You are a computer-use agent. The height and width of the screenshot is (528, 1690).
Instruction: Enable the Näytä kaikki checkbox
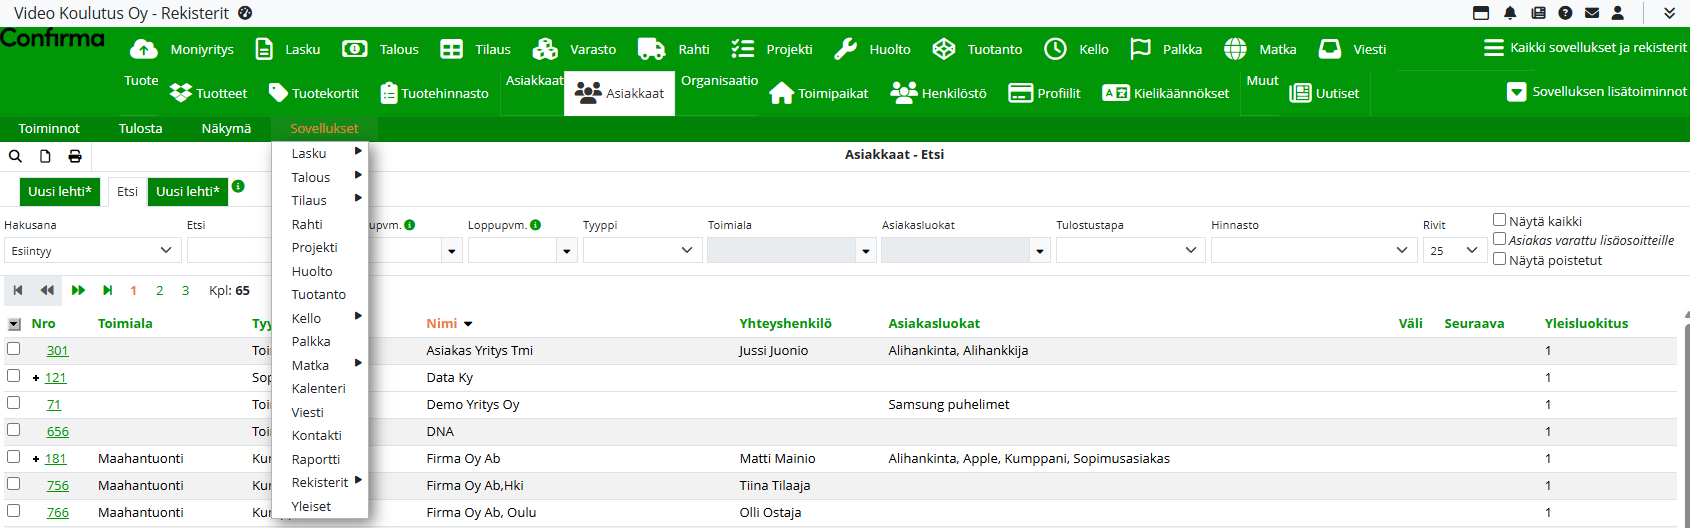pos(1499,220)
